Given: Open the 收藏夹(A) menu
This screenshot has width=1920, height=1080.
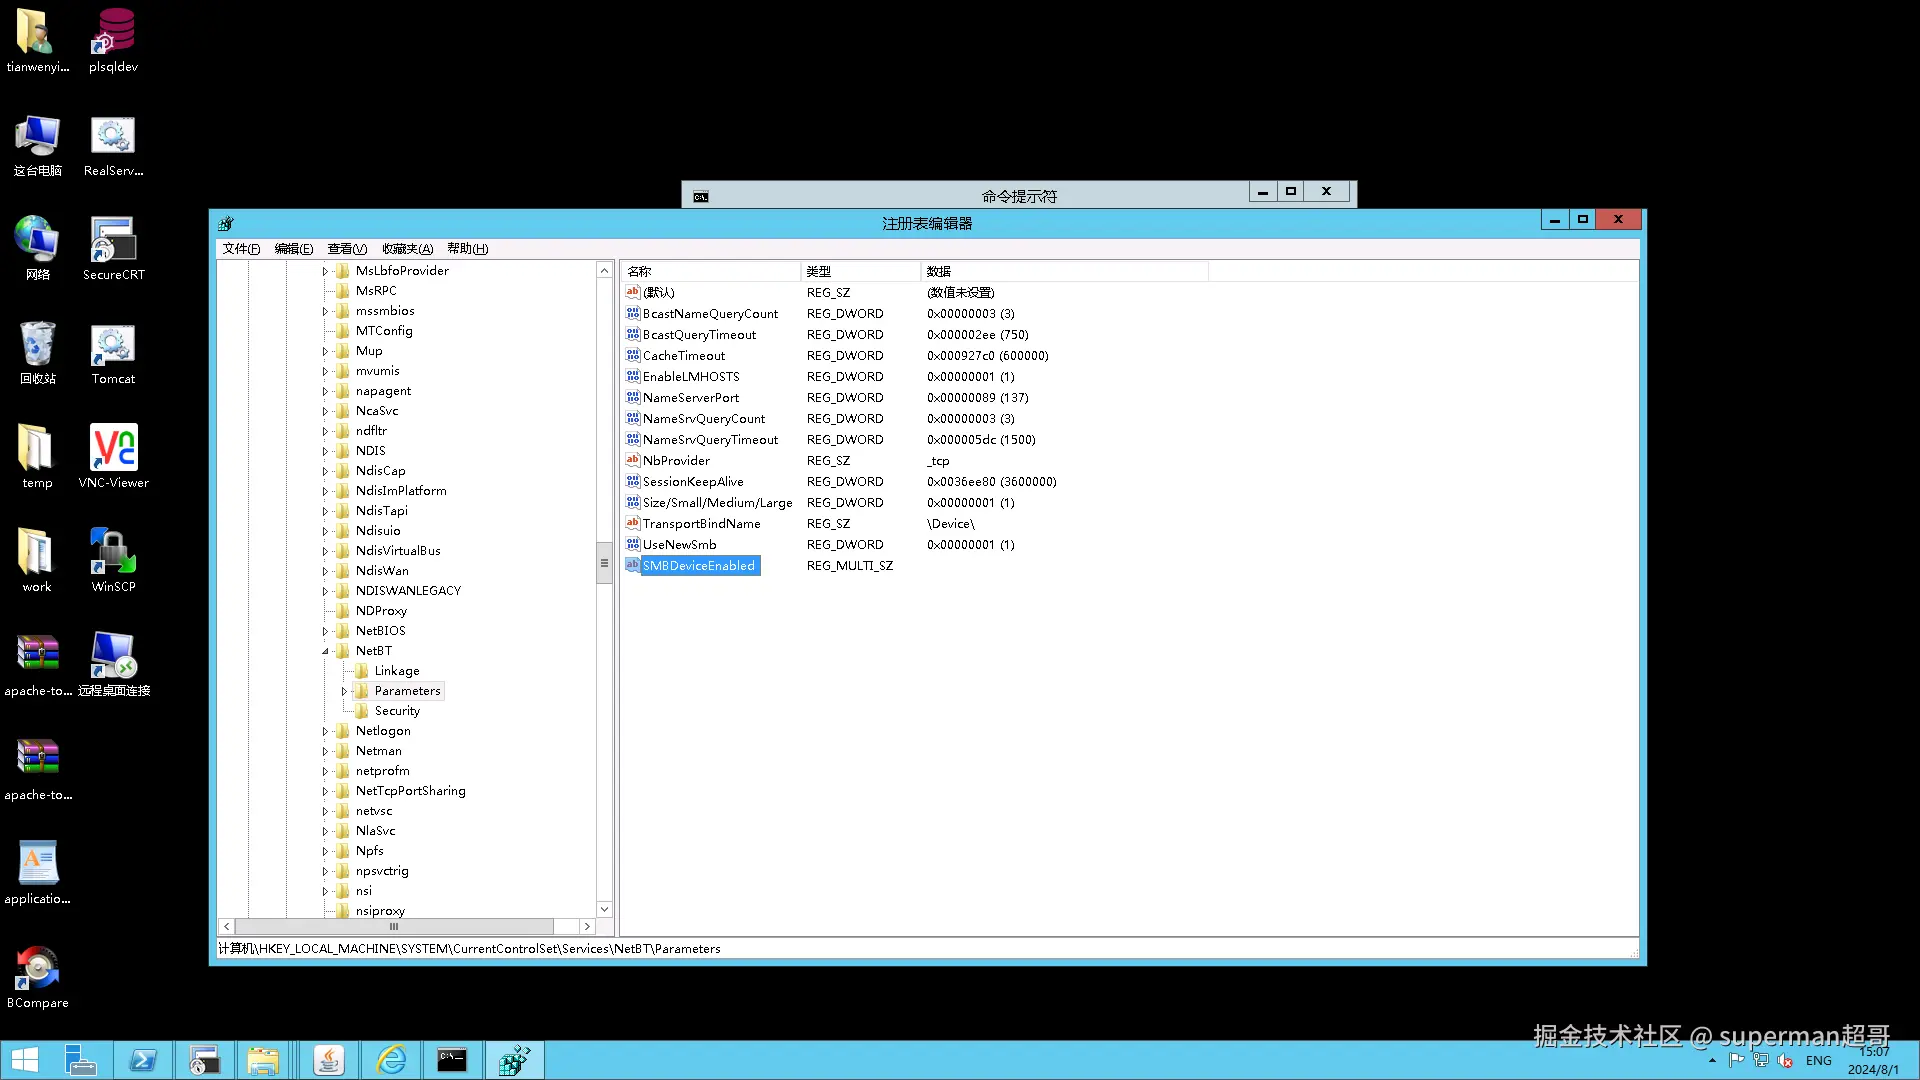Looking at the screenshot, I should click(x=407, y=249).
